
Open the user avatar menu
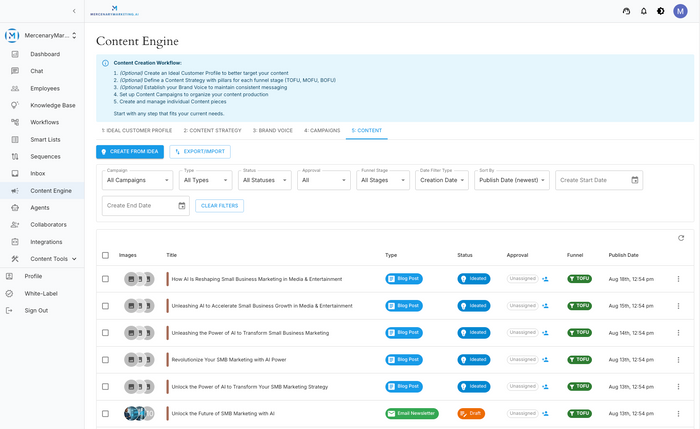point(681,11)
